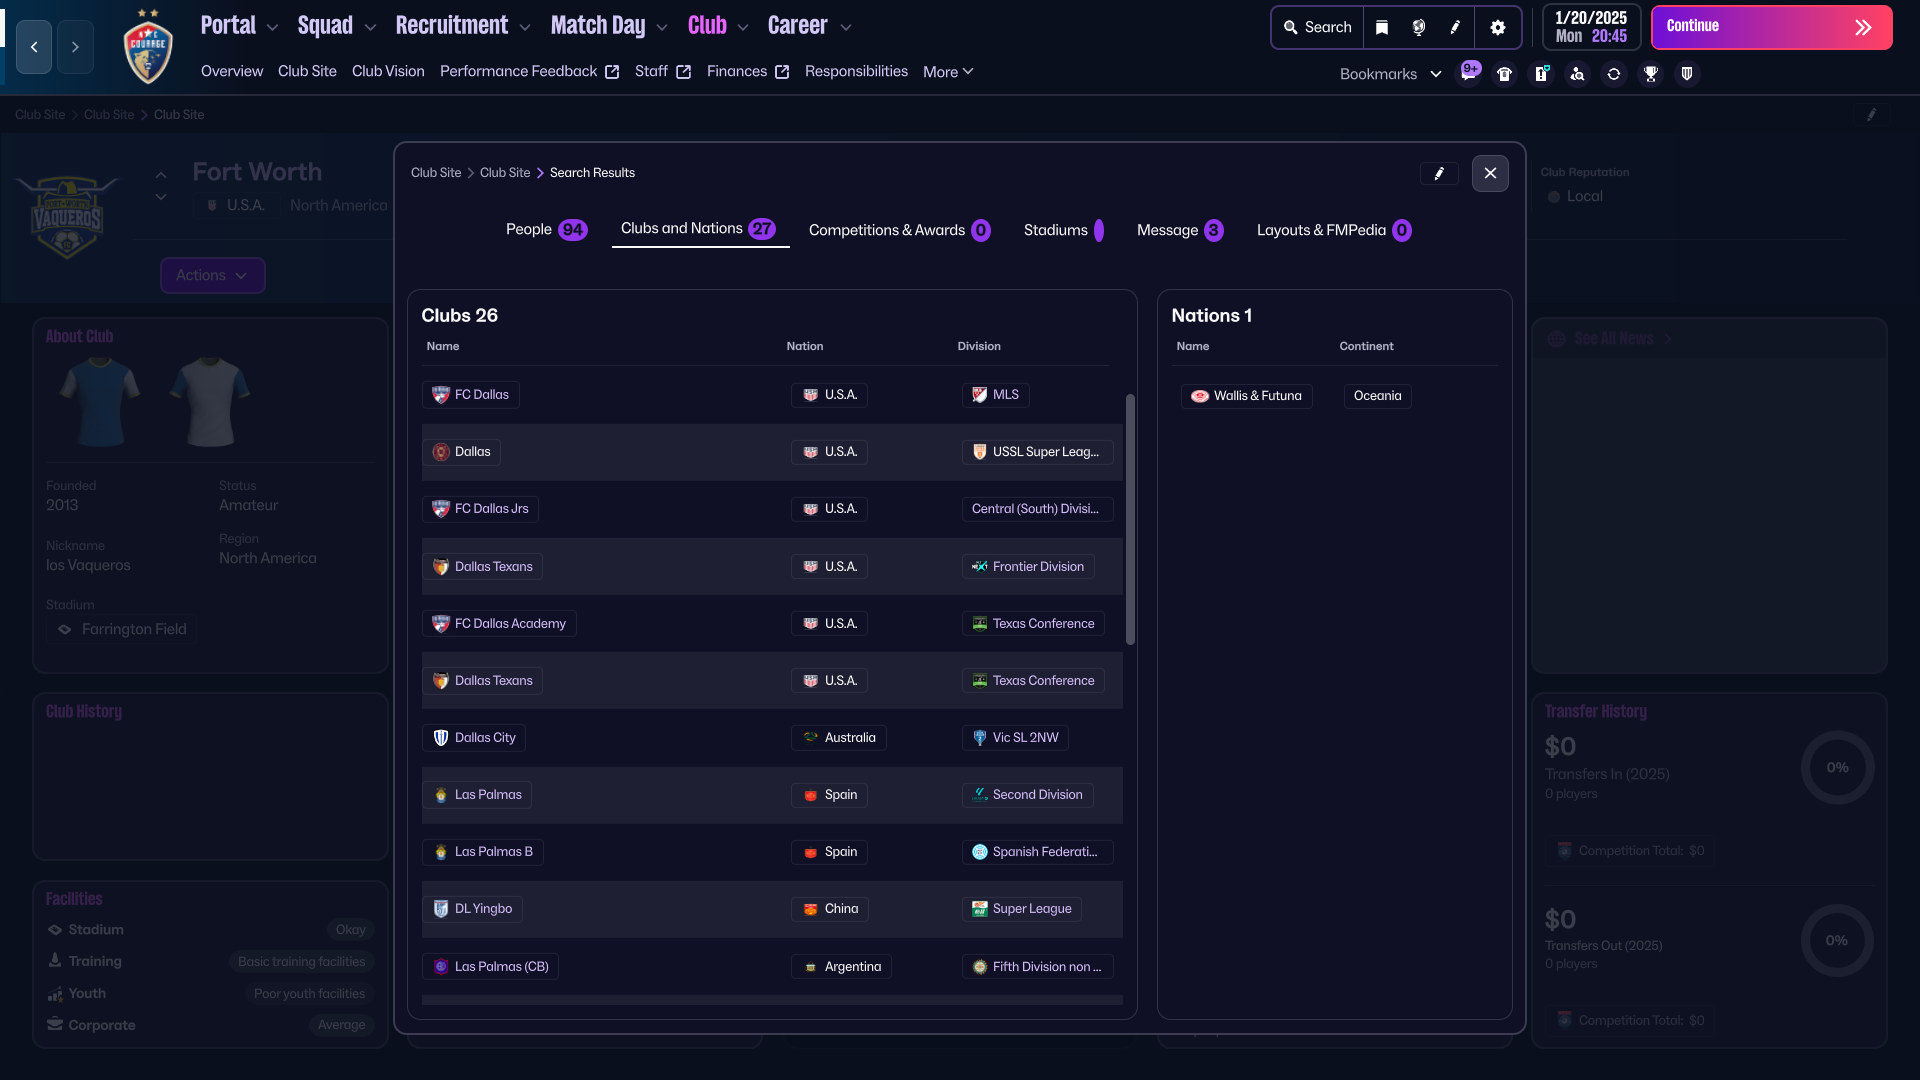Click the edit pencil in search dialog

pos(1439,173)
